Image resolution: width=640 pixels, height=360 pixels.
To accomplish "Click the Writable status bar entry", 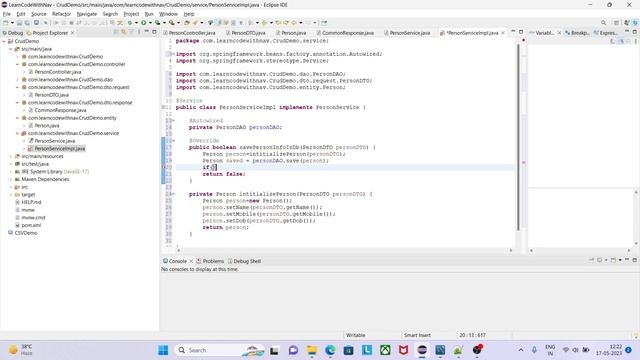I will tap(356, 335).
